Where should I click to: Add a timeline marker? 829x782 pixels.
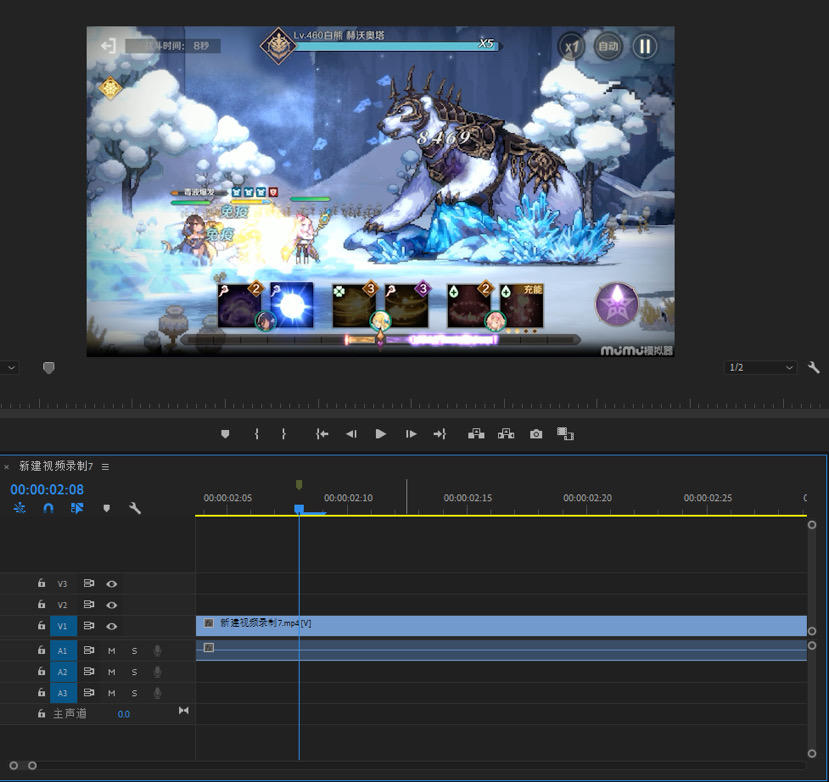click(107, 508)
